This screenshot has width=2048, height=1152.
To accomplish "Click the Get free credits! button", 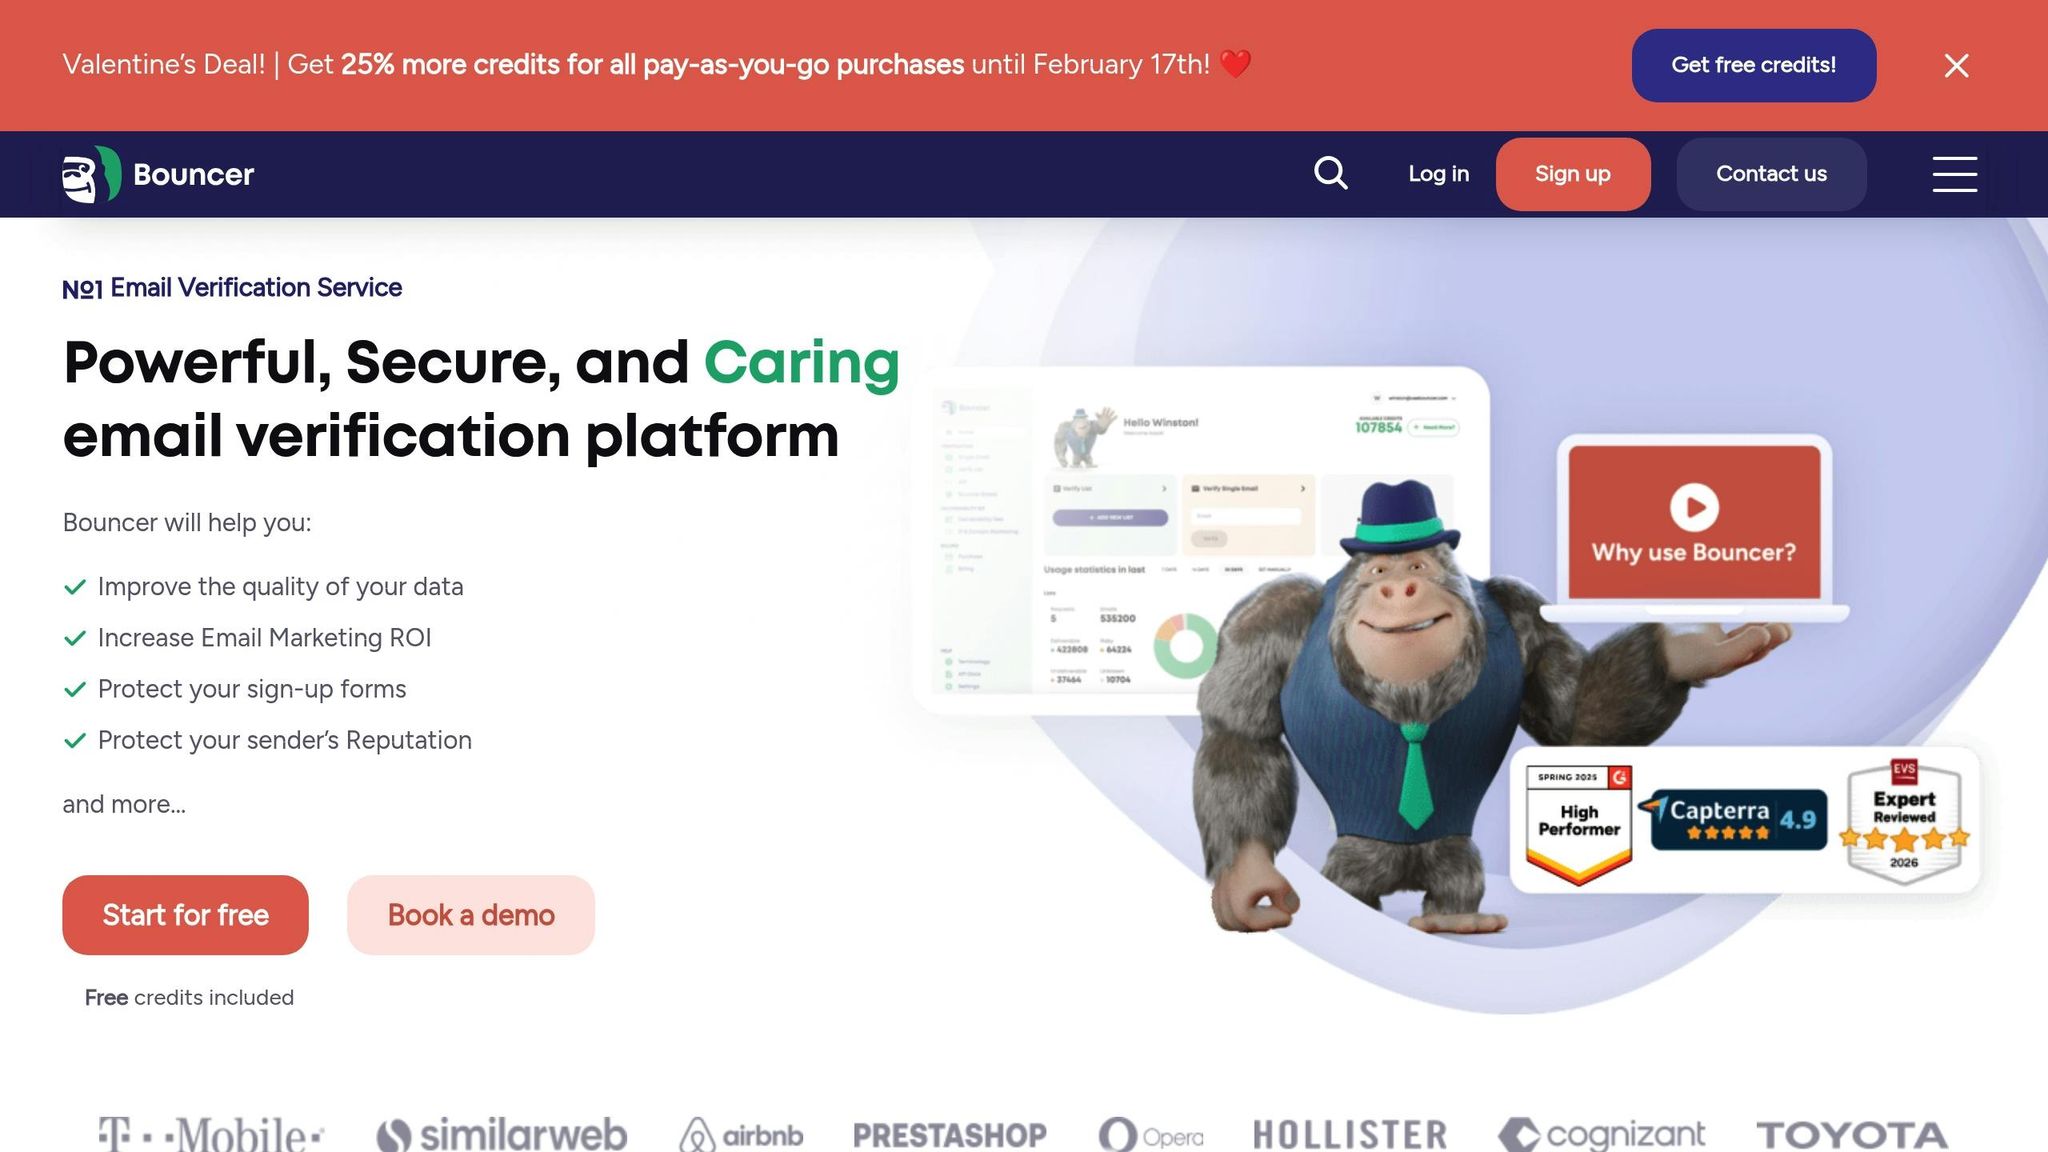I will [1754, 65].
